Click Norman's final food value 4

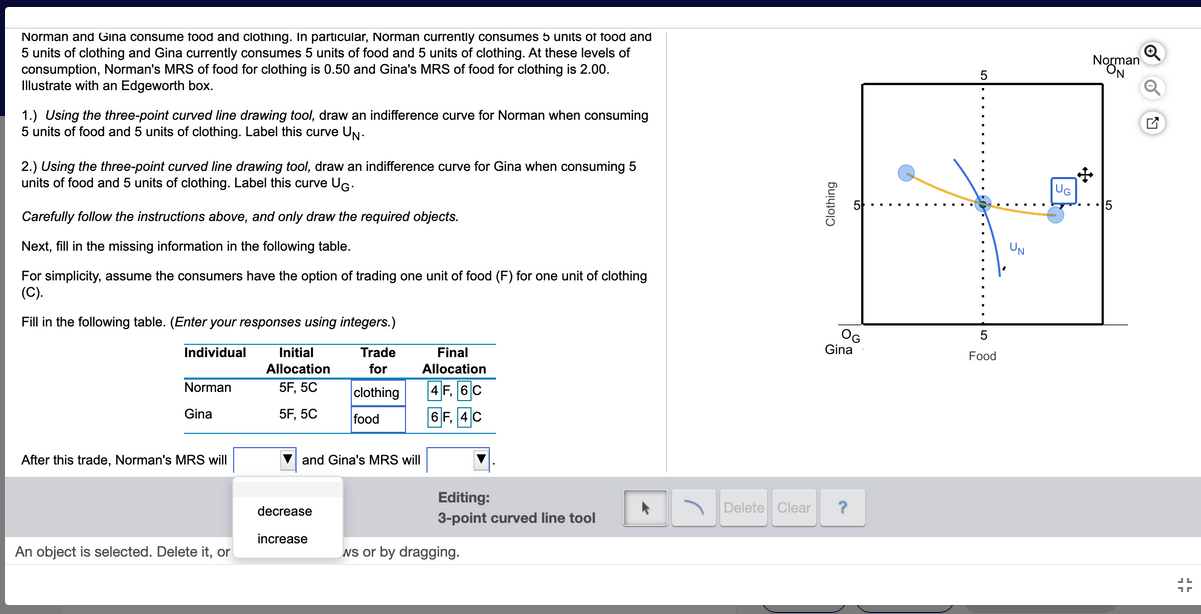(434, 391)
